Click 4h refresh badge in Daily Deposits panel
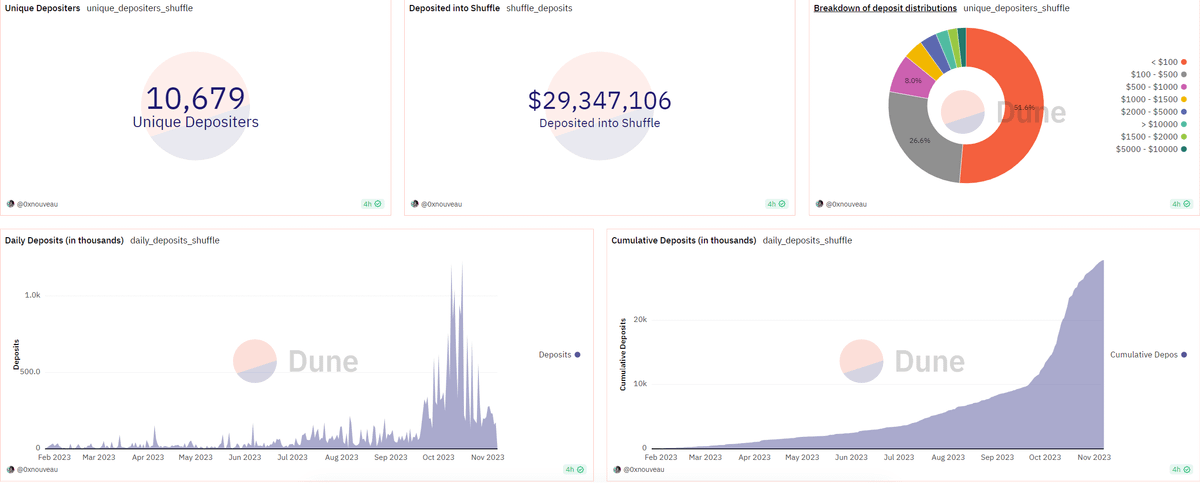 point(574,469)
